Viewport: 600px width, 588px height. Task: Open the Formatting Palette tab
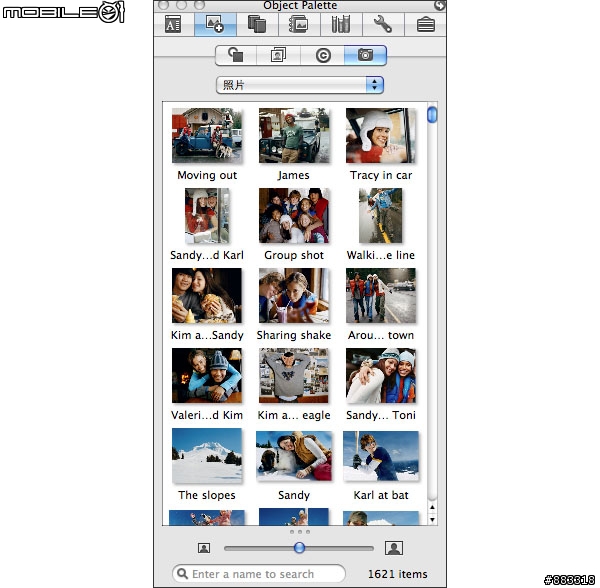click(173, 25)
